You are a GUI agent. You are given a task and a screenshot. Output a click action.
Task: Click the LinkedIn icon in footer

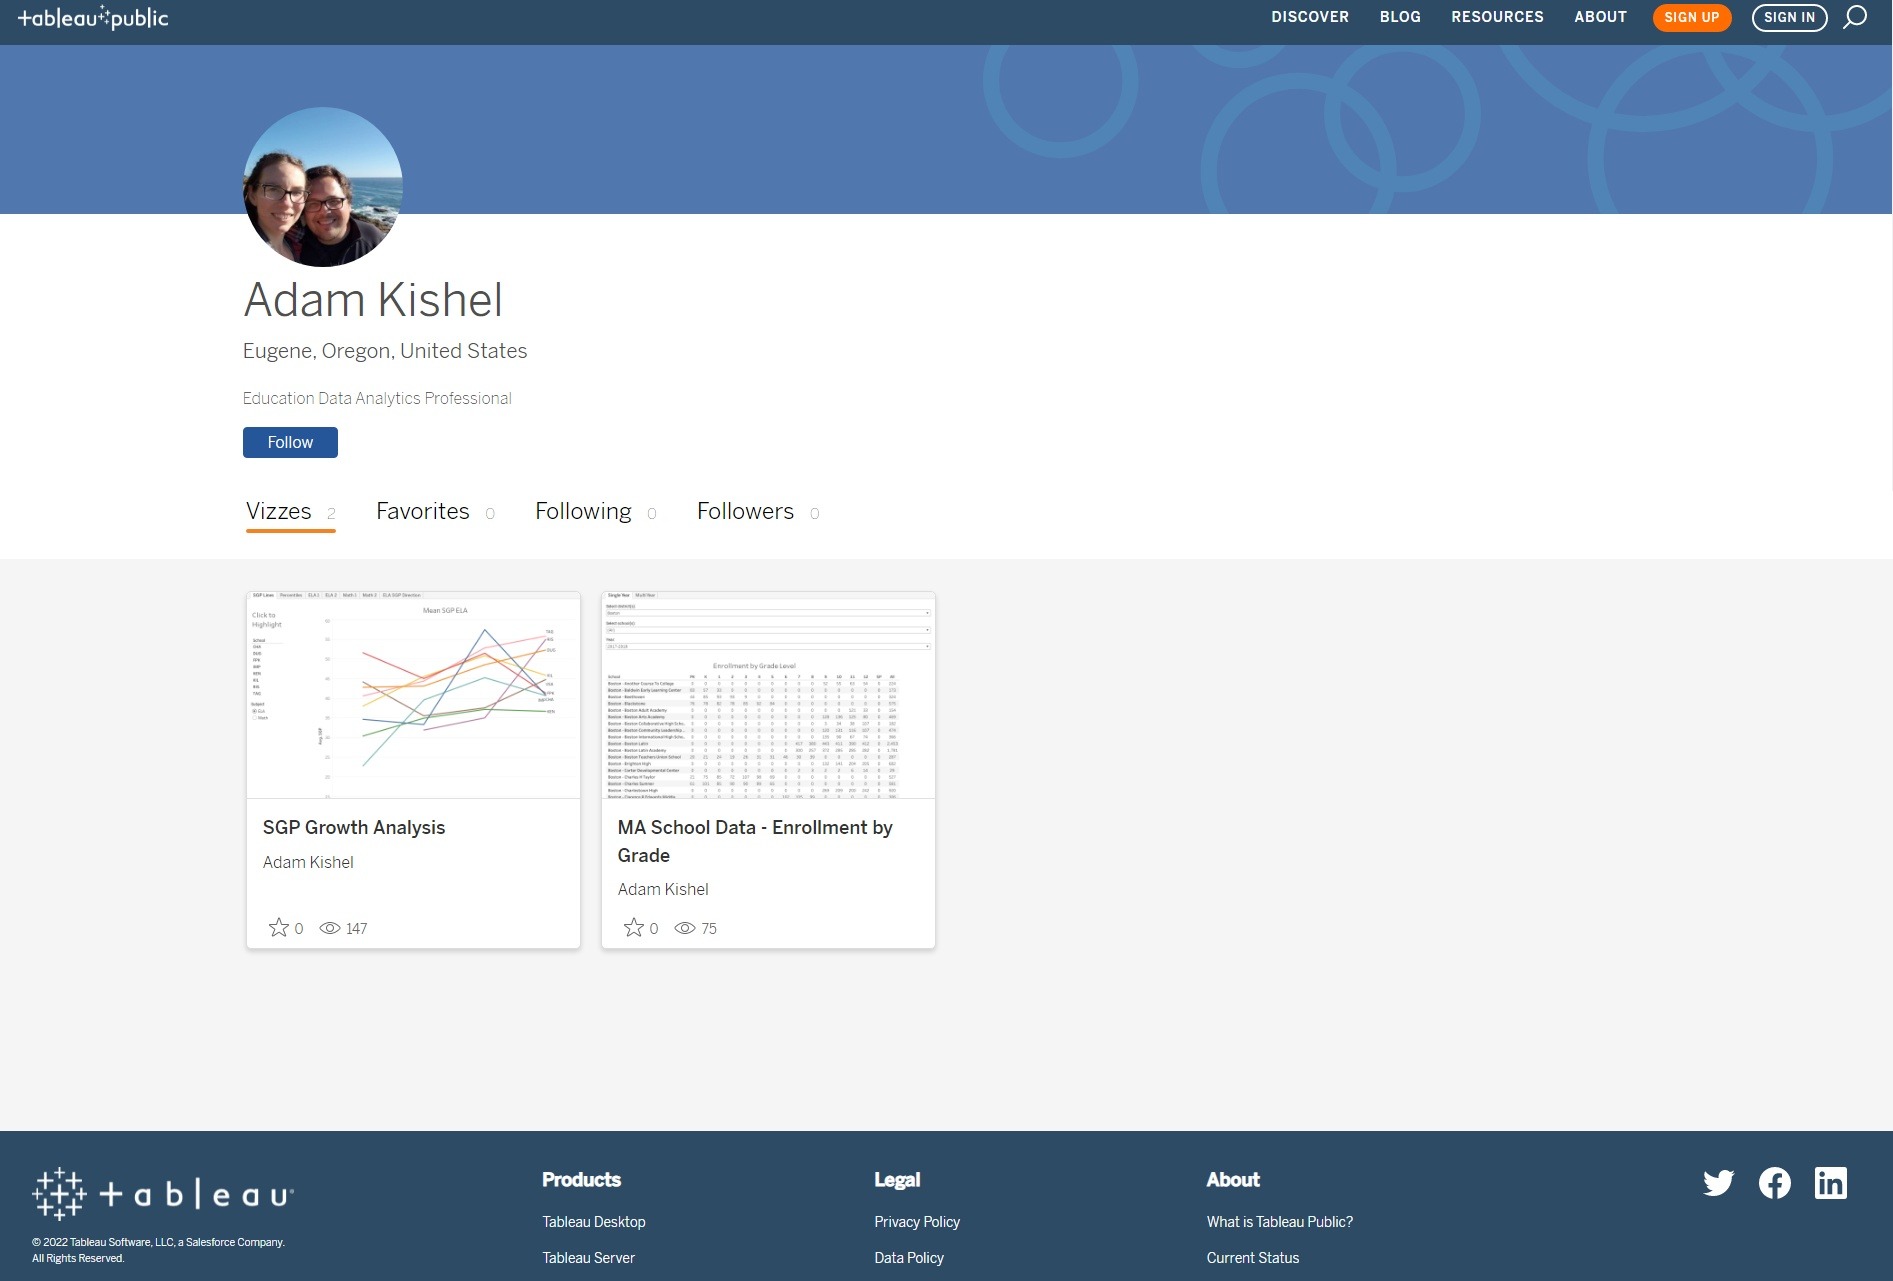(1830, 1183)
